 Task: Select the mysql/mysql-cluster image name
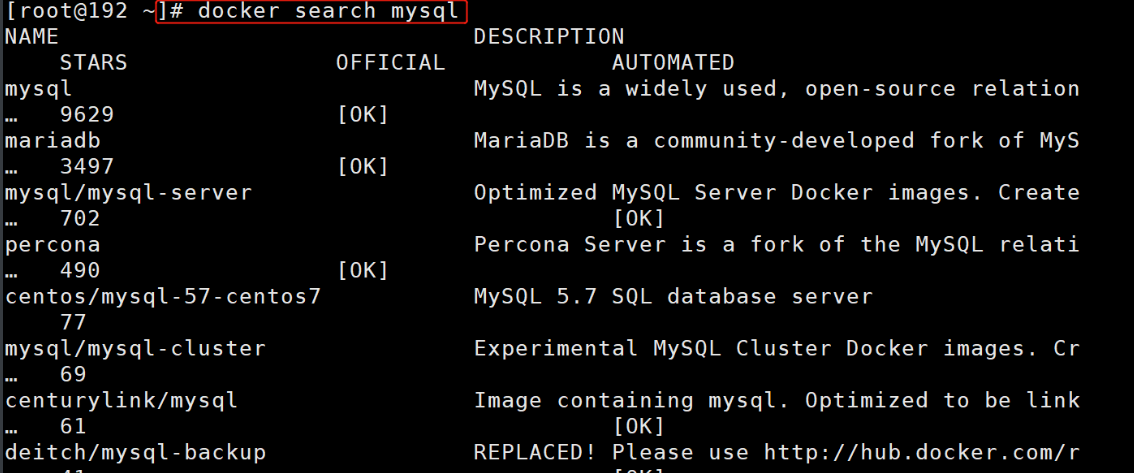[135, 349]
